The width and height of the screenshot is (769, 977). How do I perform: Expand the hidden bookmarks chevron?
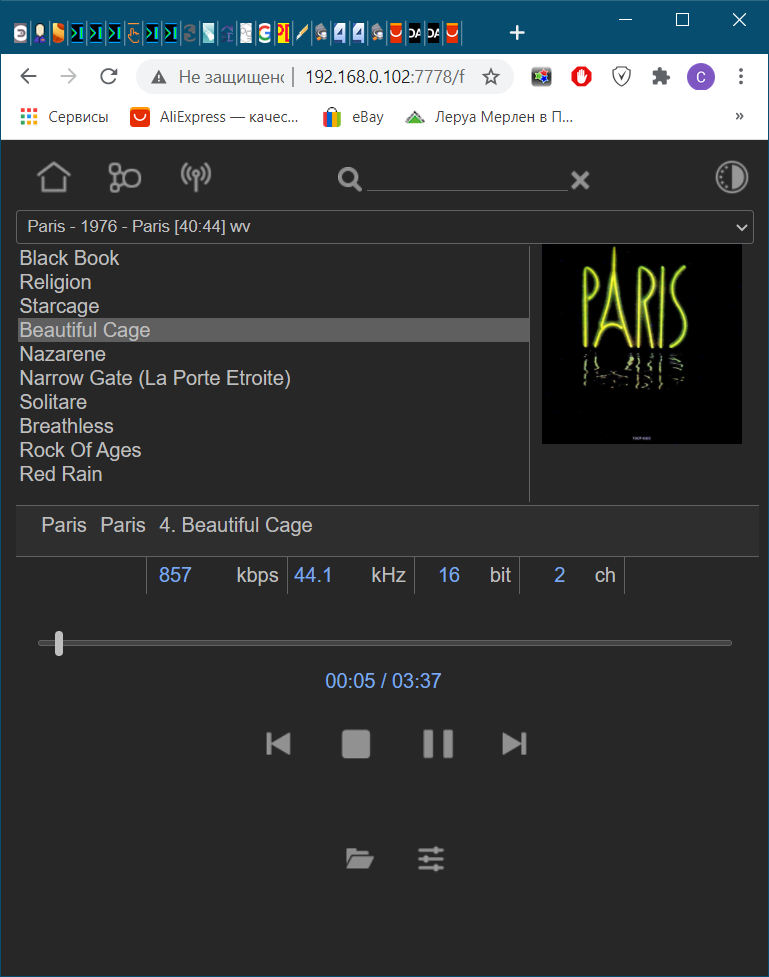pos(739,116)
